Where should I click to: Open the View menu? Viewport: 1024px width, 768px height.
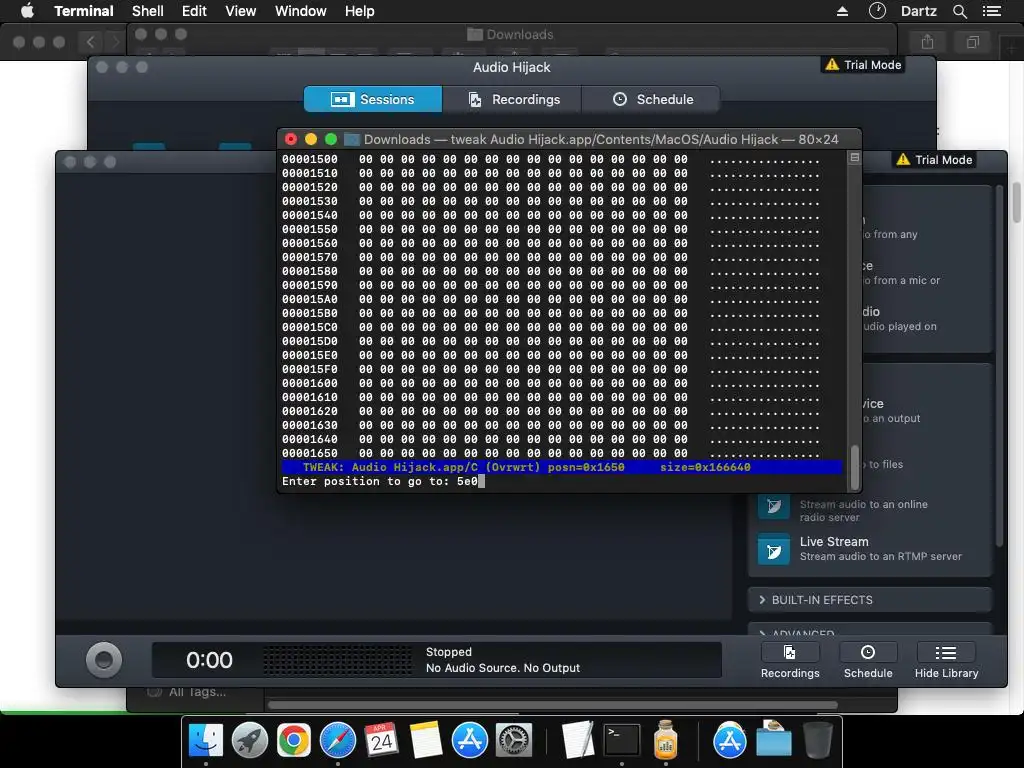[240, 11]
